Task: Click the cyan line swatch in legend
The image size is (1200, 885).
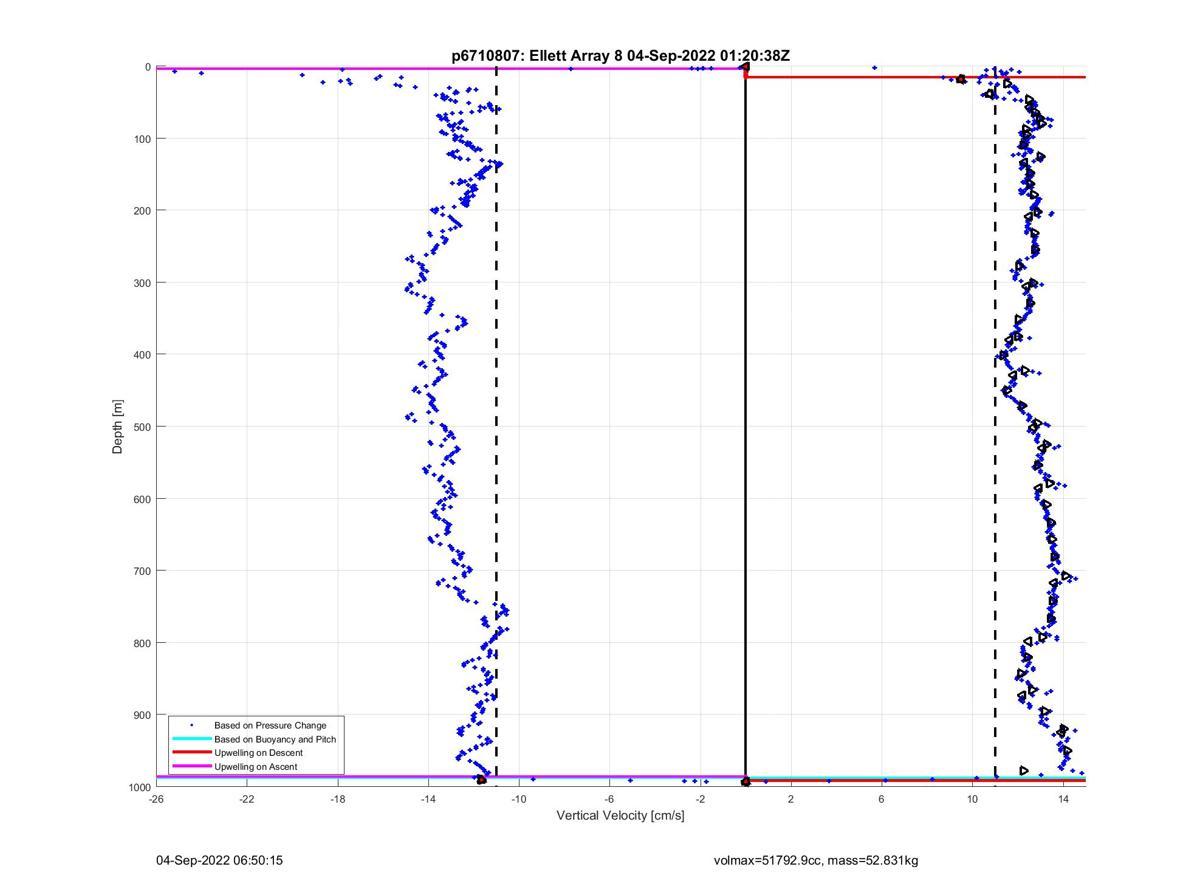Action: pos(192,739)
